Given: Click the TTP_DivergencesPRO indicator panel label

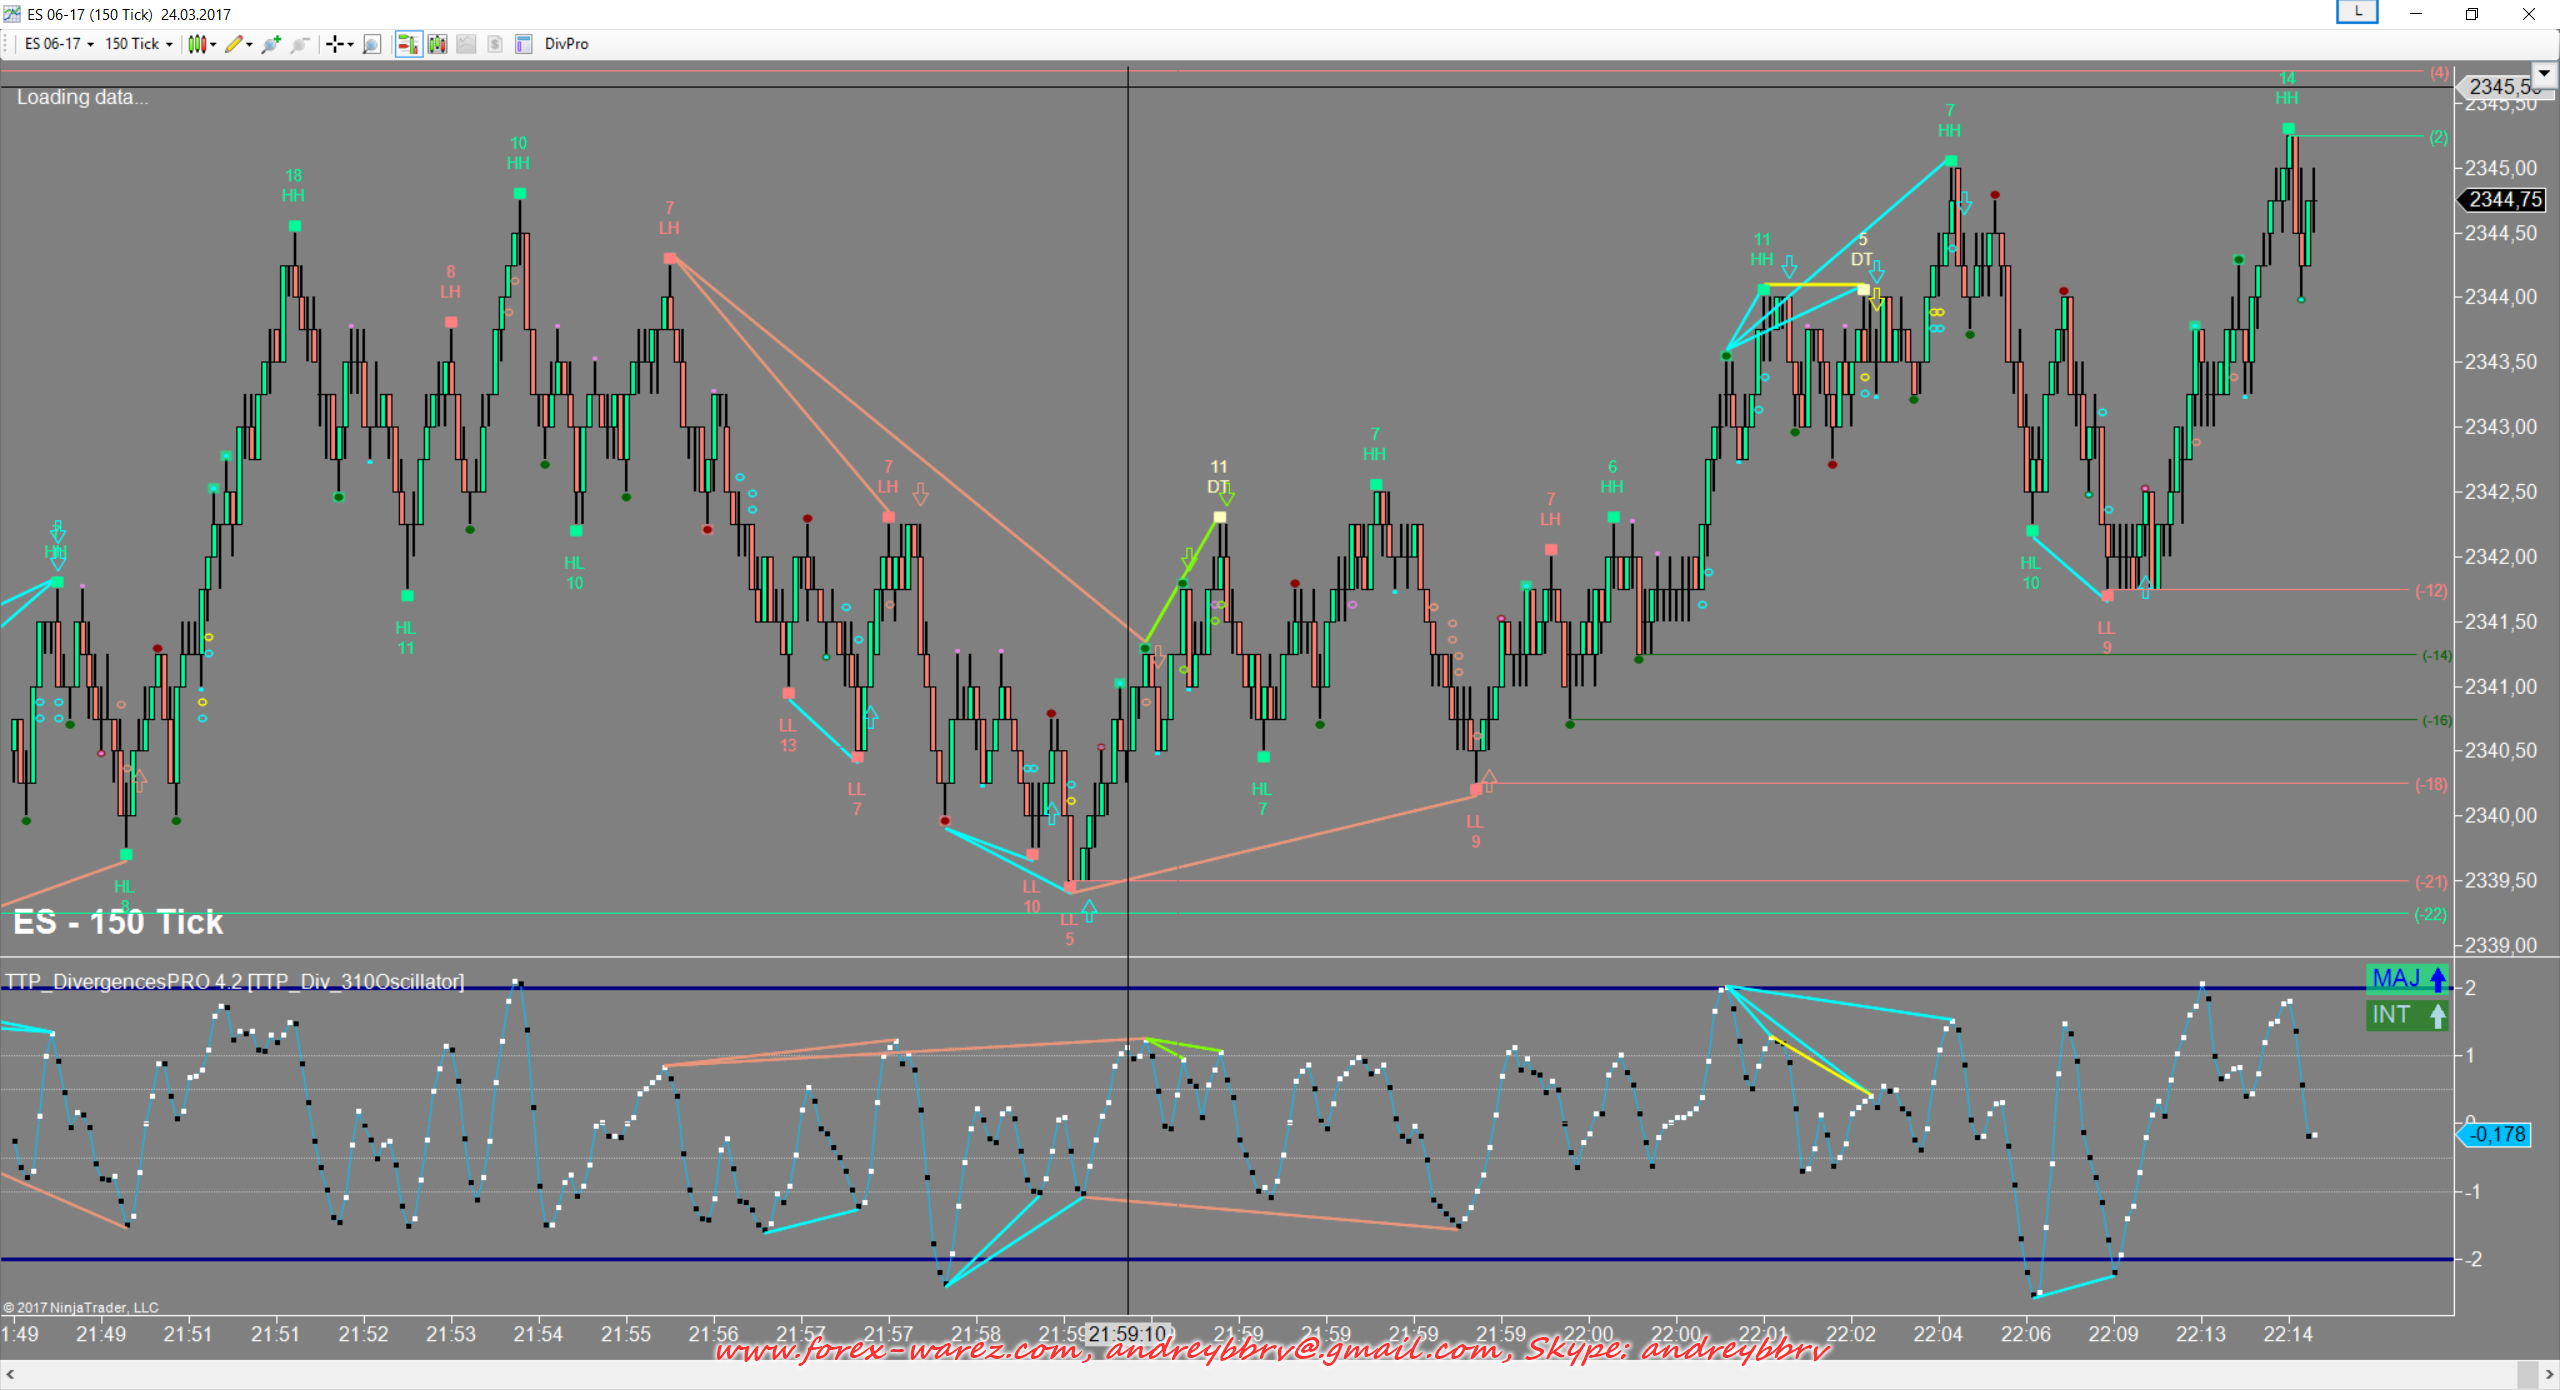Looking at the screenshot, I should coord(235,982).
